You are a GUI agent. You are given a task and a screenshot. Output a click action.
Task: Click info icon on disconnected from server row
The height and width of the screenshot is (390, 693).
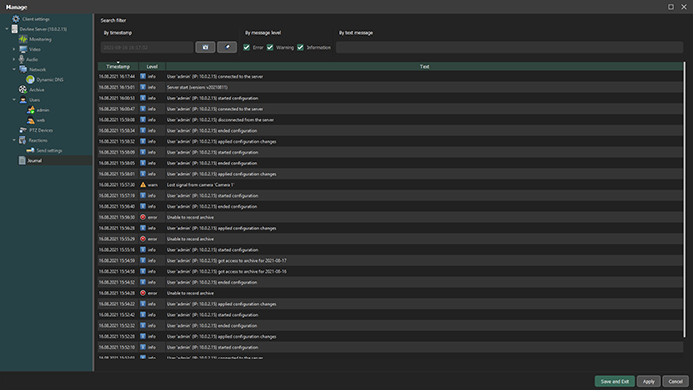tap(143, 120)
